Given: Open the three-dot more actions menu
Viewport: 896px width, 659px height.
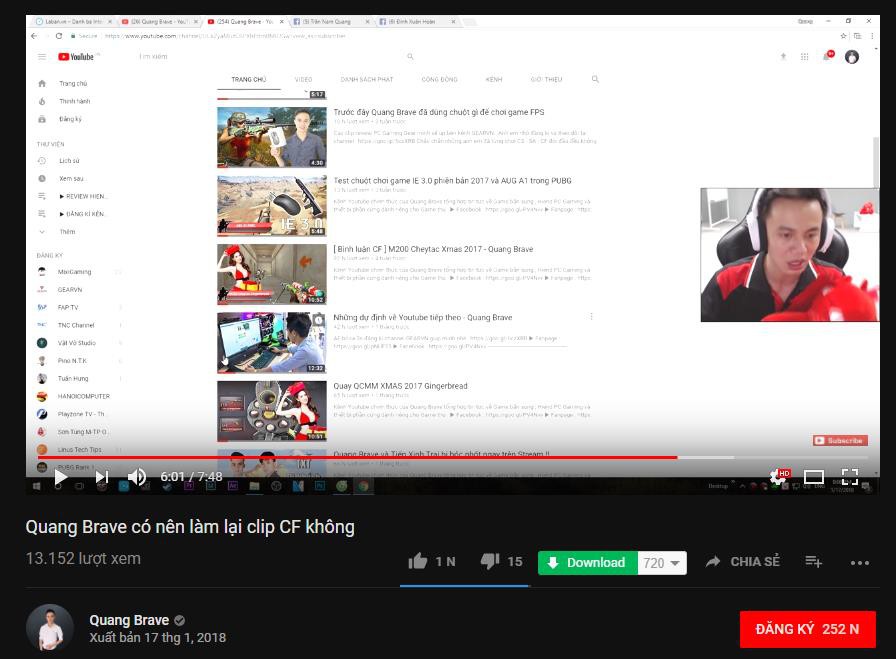Looking at the screenshot, I should (859, 563).
